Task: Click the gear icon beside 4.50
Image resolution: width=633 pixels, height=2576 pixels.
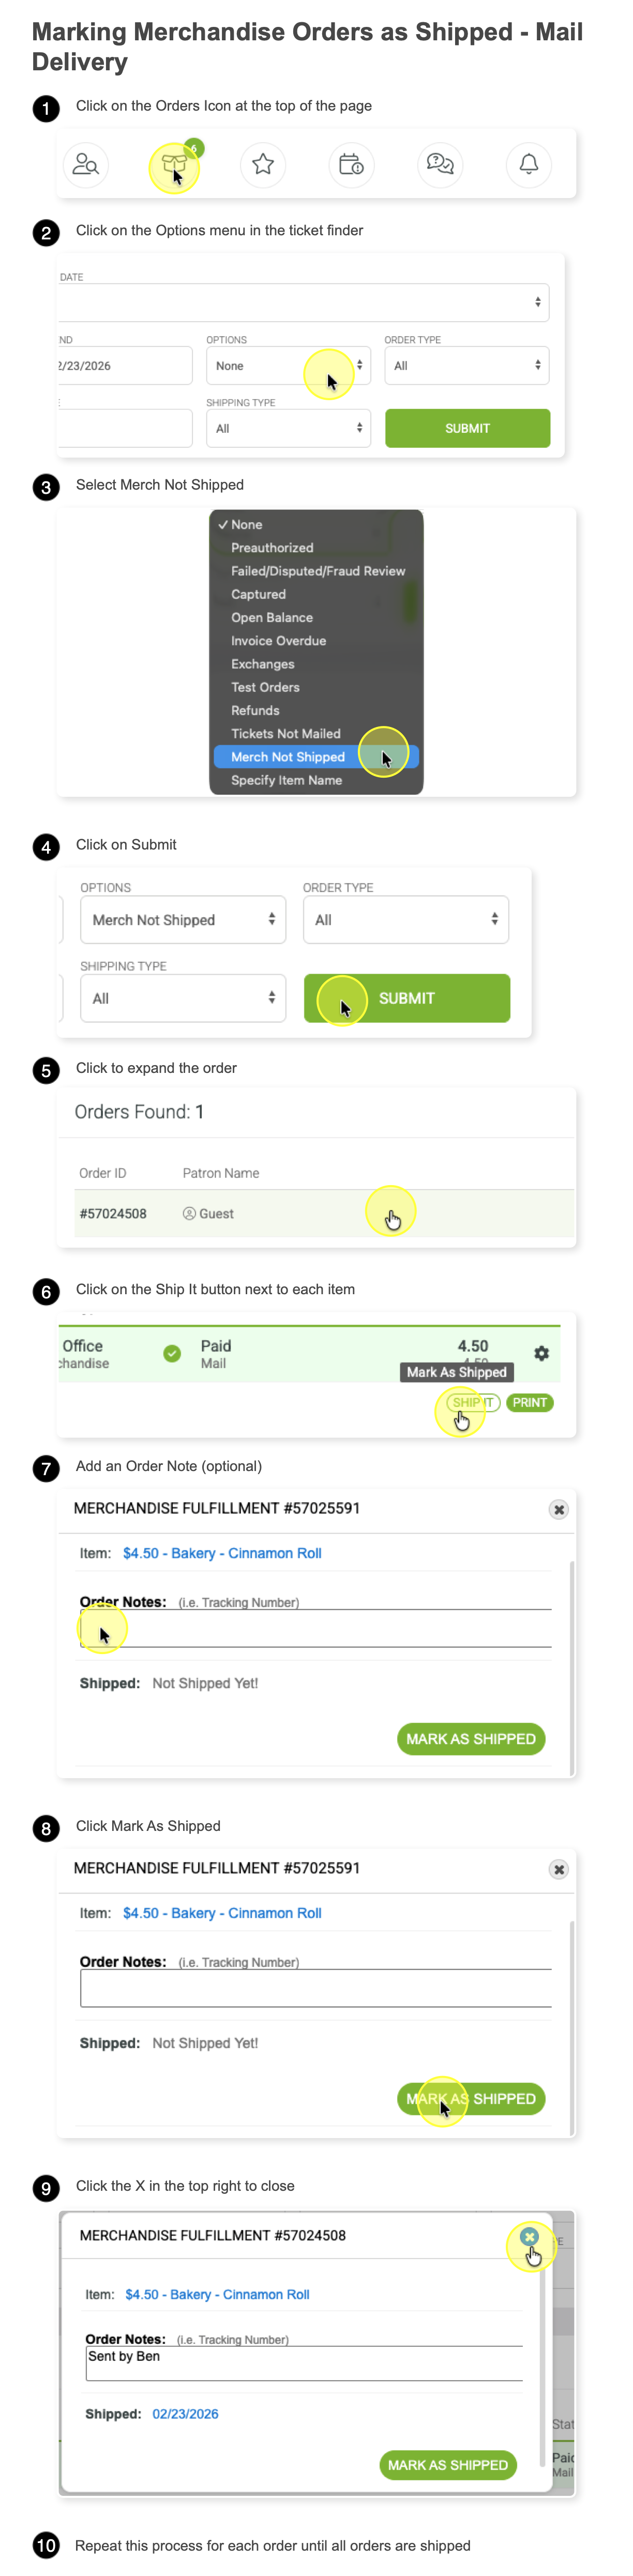Action: (x=541, y=1353)
